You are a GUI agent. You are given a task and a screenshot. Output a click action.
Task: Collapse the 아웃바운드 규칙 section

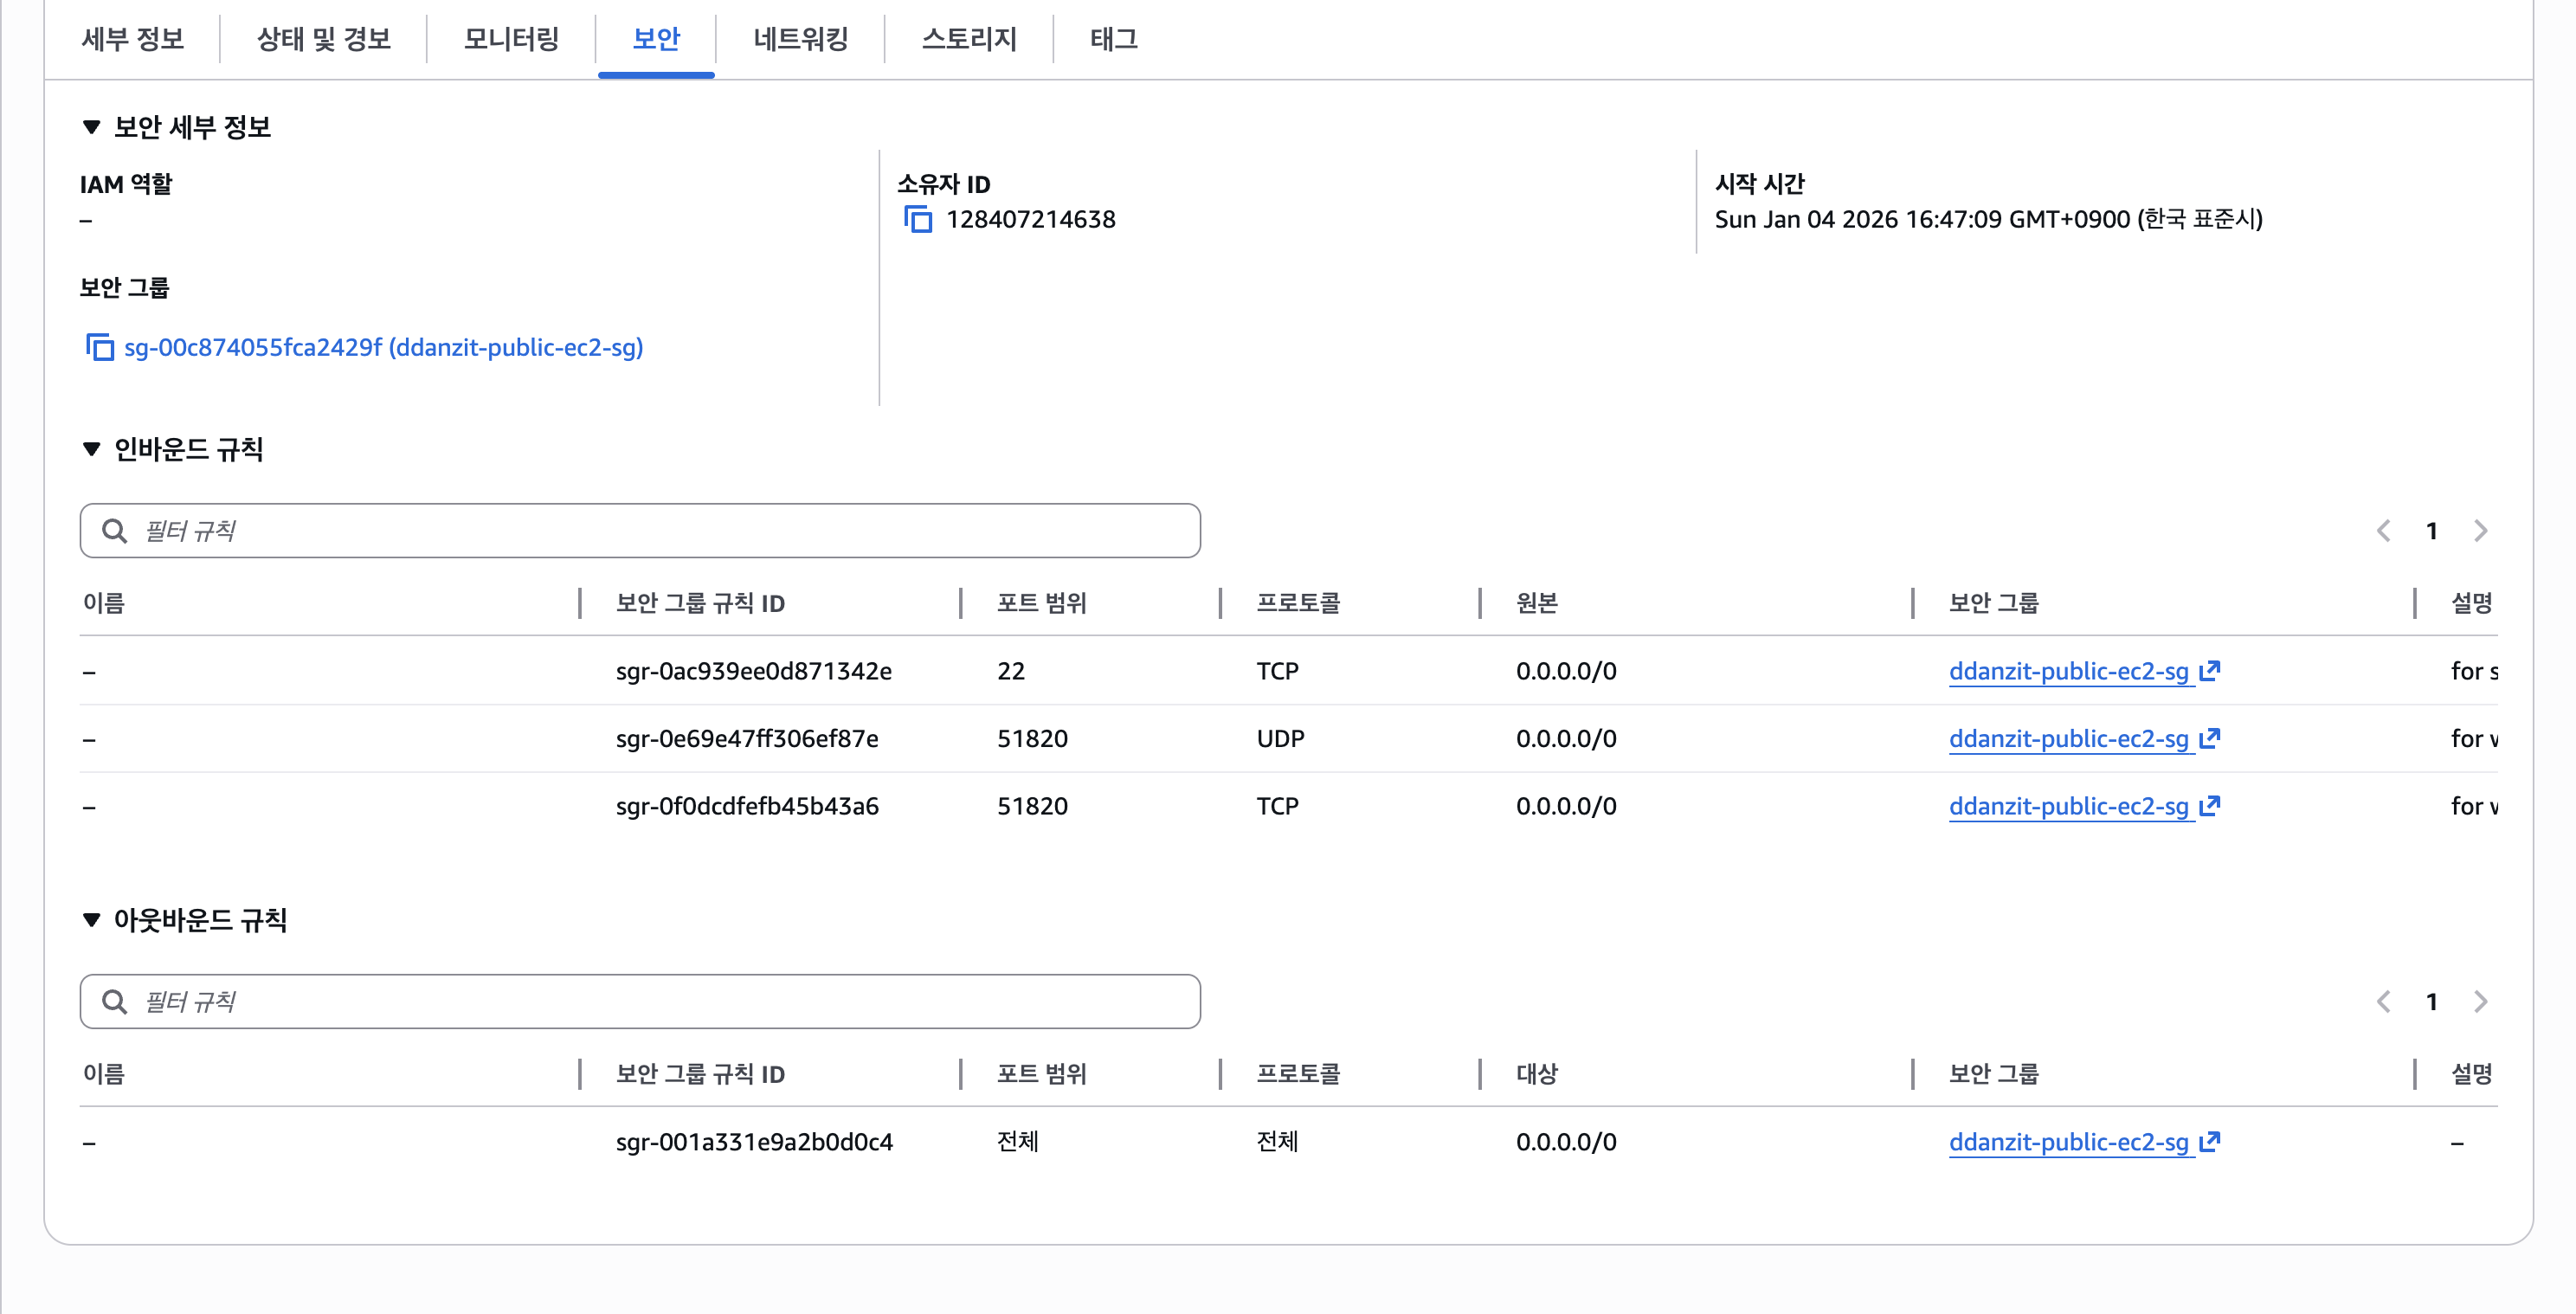(x=91, y=919)
